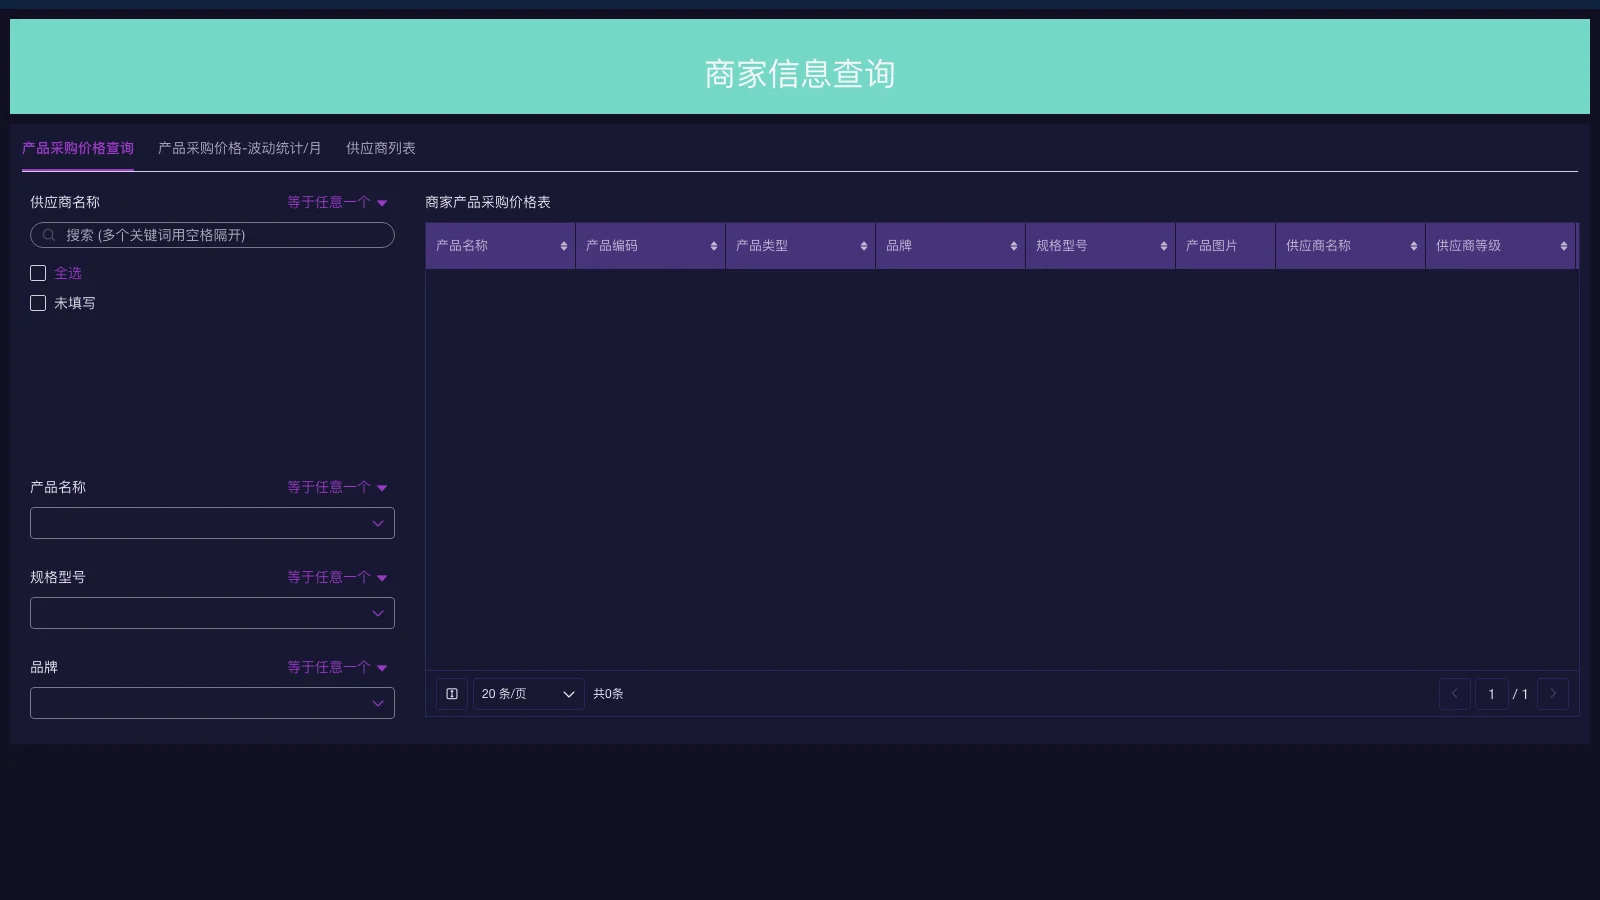Click the next page arrow button
The height and width of the screenshot is (900, 1600).
pyautogui.click(x=1553, y=693)
